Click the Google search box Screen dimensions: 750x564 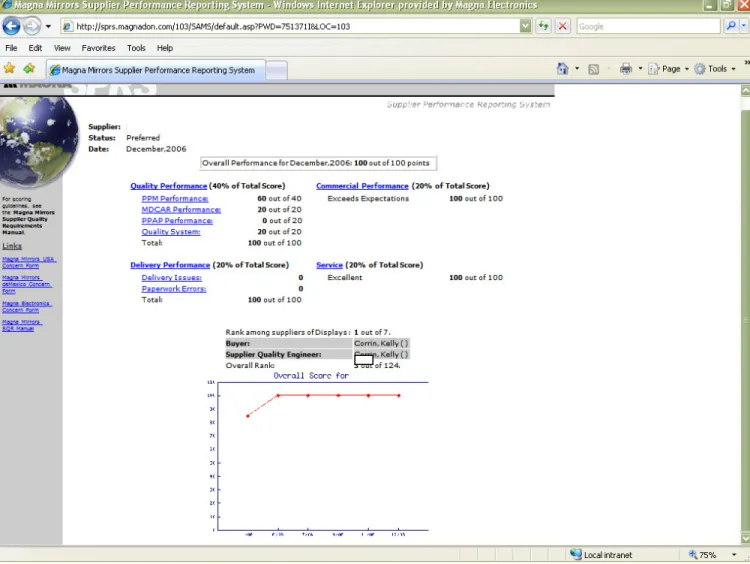click(x=648, y=26)
